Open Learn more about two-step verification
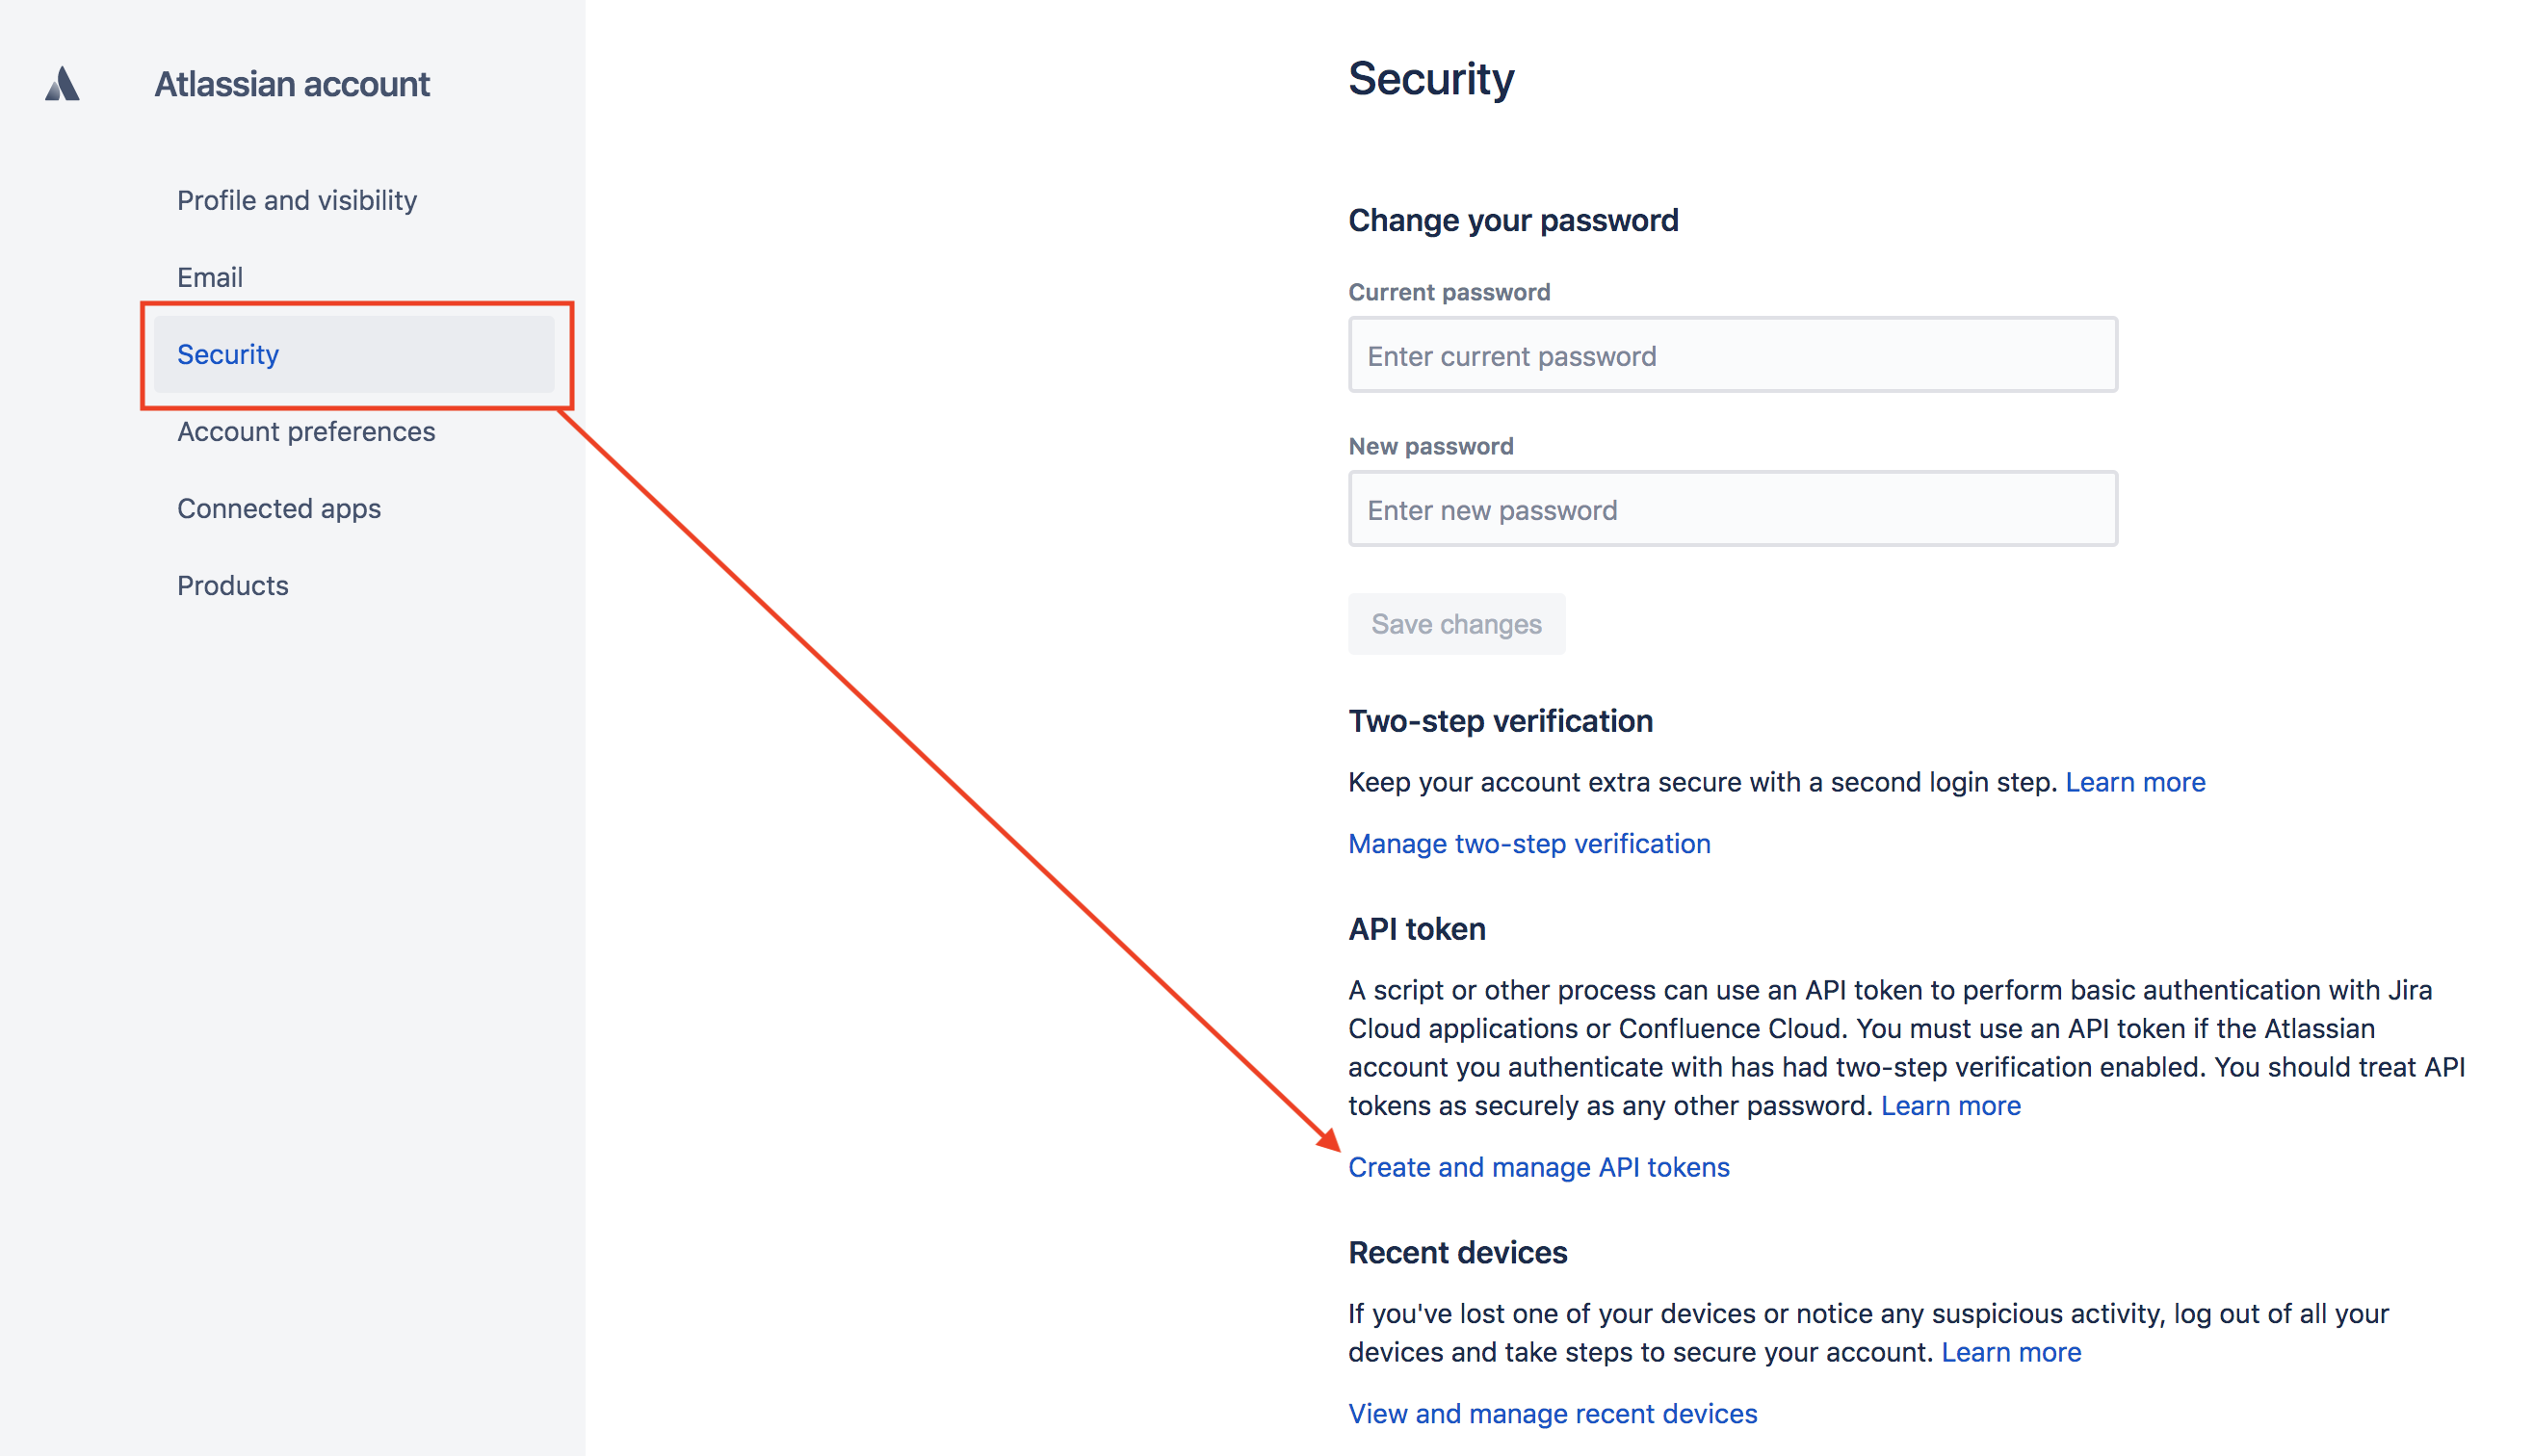Screen dimensions: 2533x1456 point(2135,782)
